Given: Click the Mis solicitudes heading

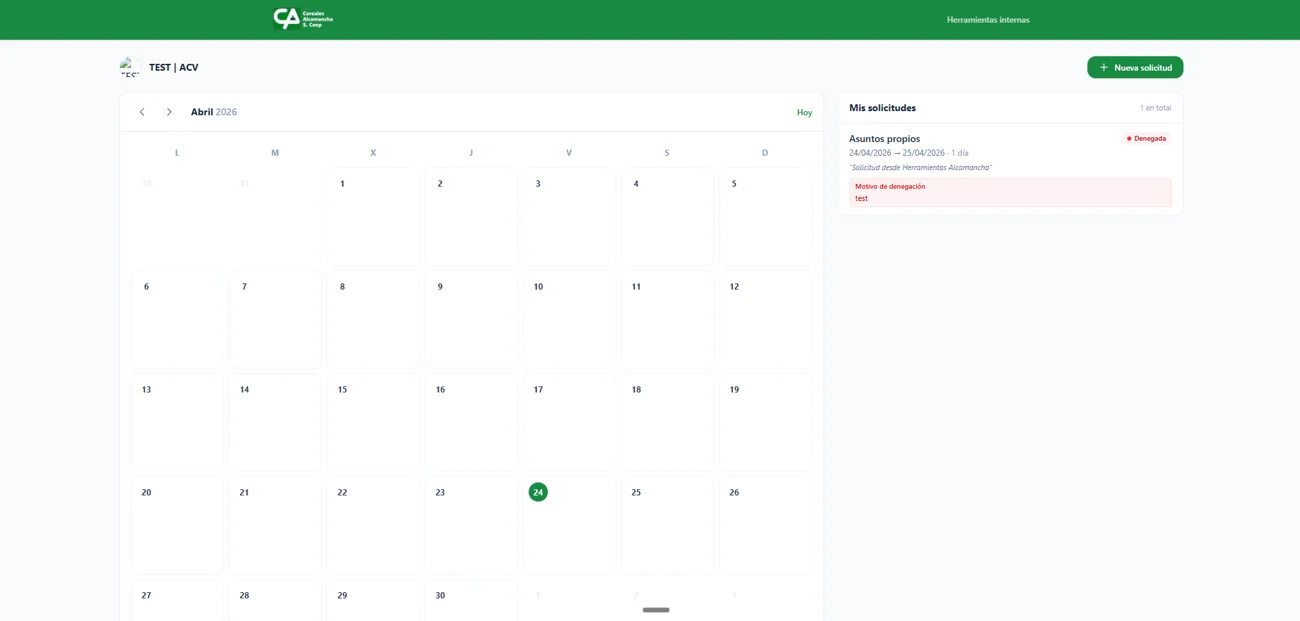Looking at the screenshot, I should [x=882, y=108].
